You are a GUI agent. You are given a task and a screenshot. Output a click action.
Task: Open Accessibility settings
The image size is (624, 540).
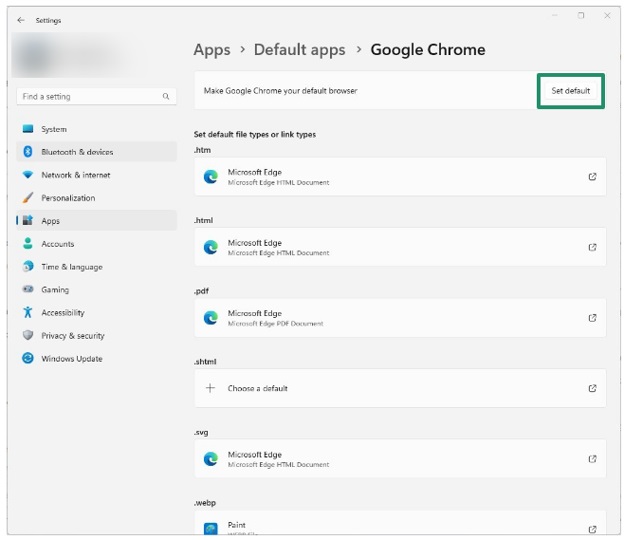(97, 312)
